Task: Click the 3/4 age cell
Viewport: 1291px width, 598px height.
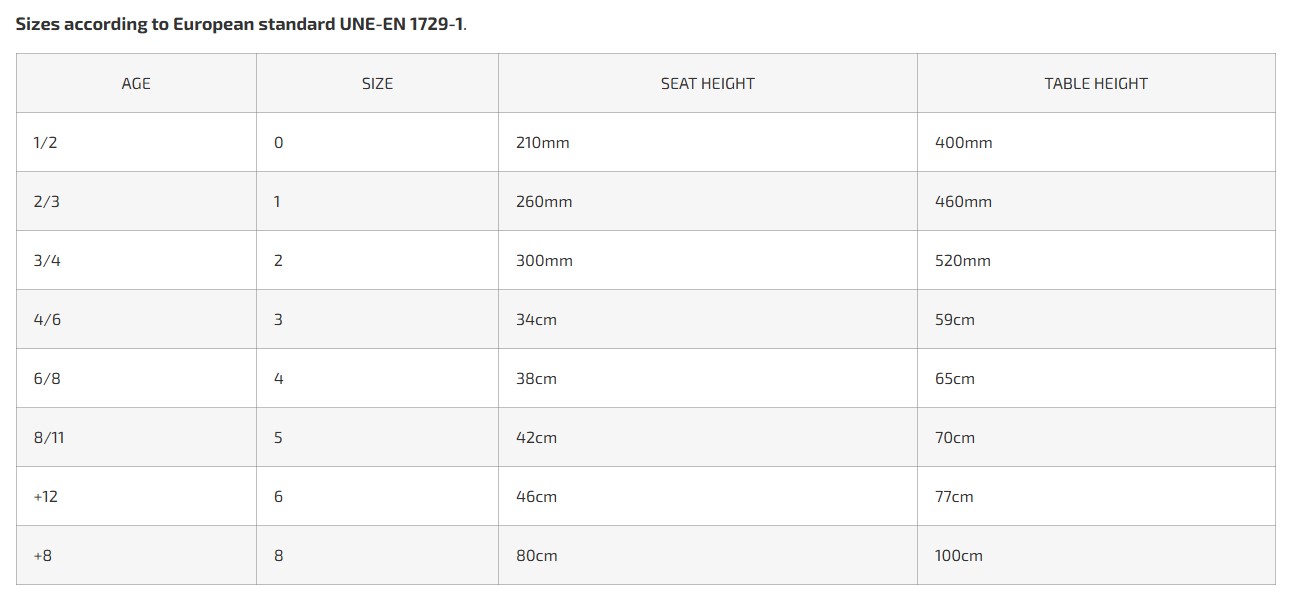Action: point(46,261)
